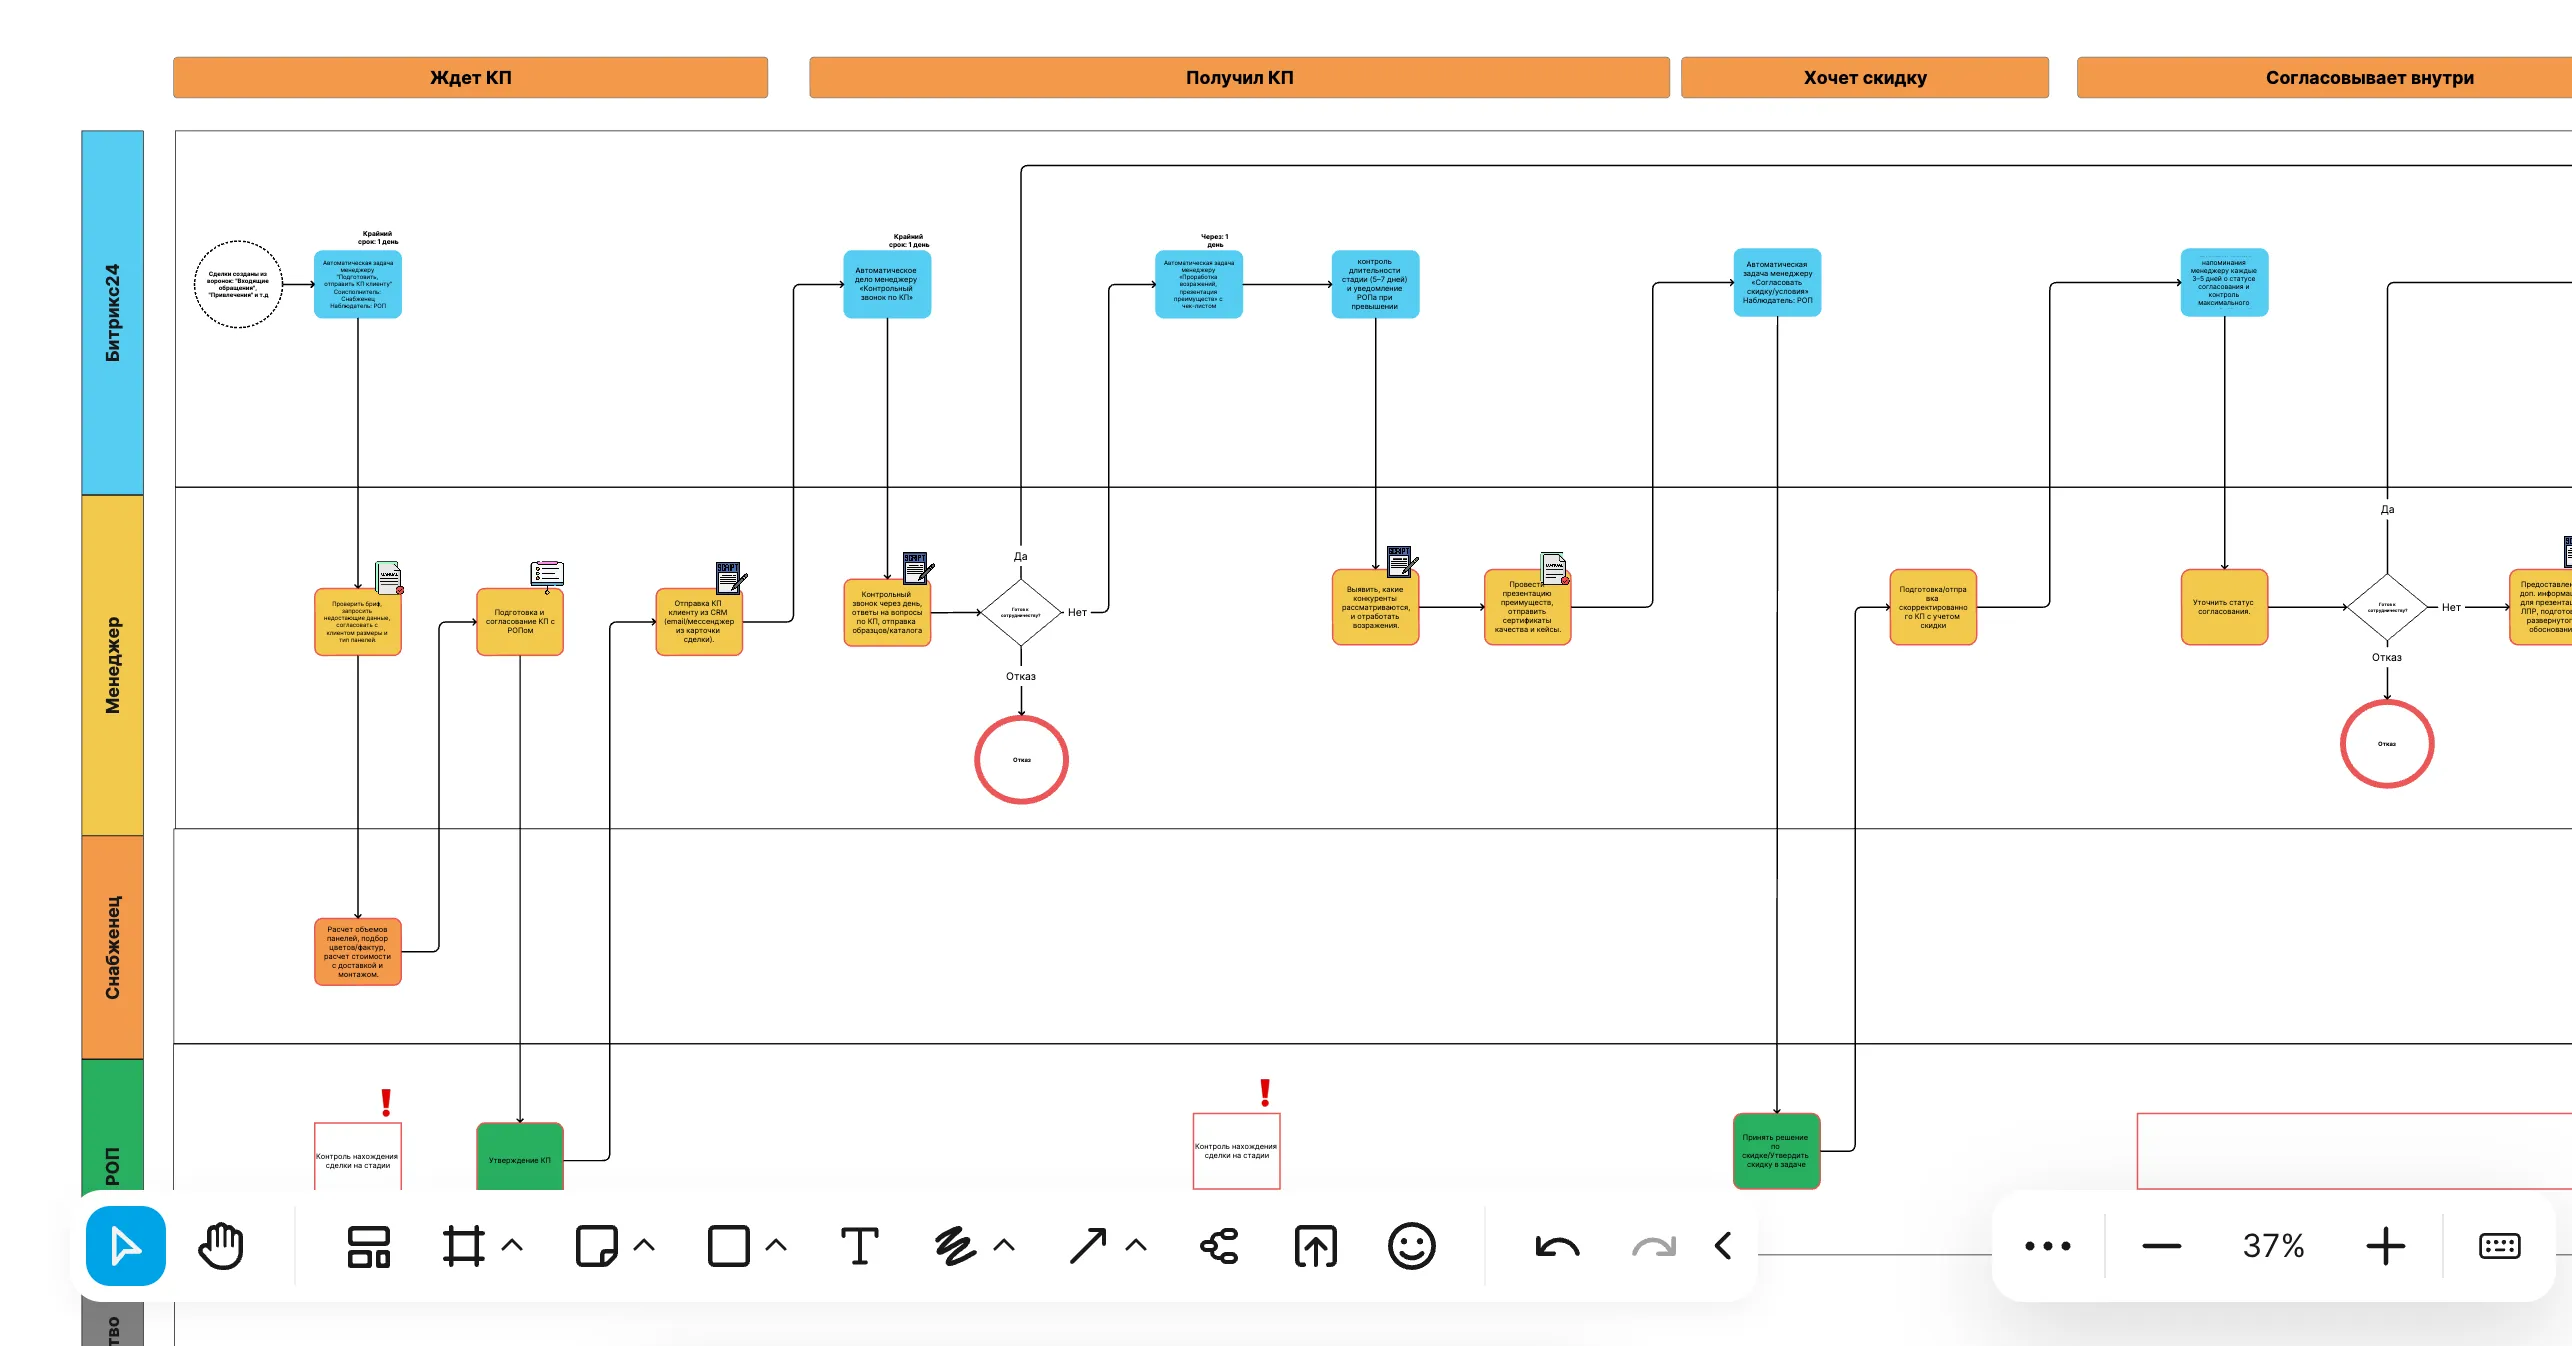This screenshot has height=1346, width=2572.
Task: Activate the hand pan tool
Action: pyautogui.click(x=221, y=1246)
